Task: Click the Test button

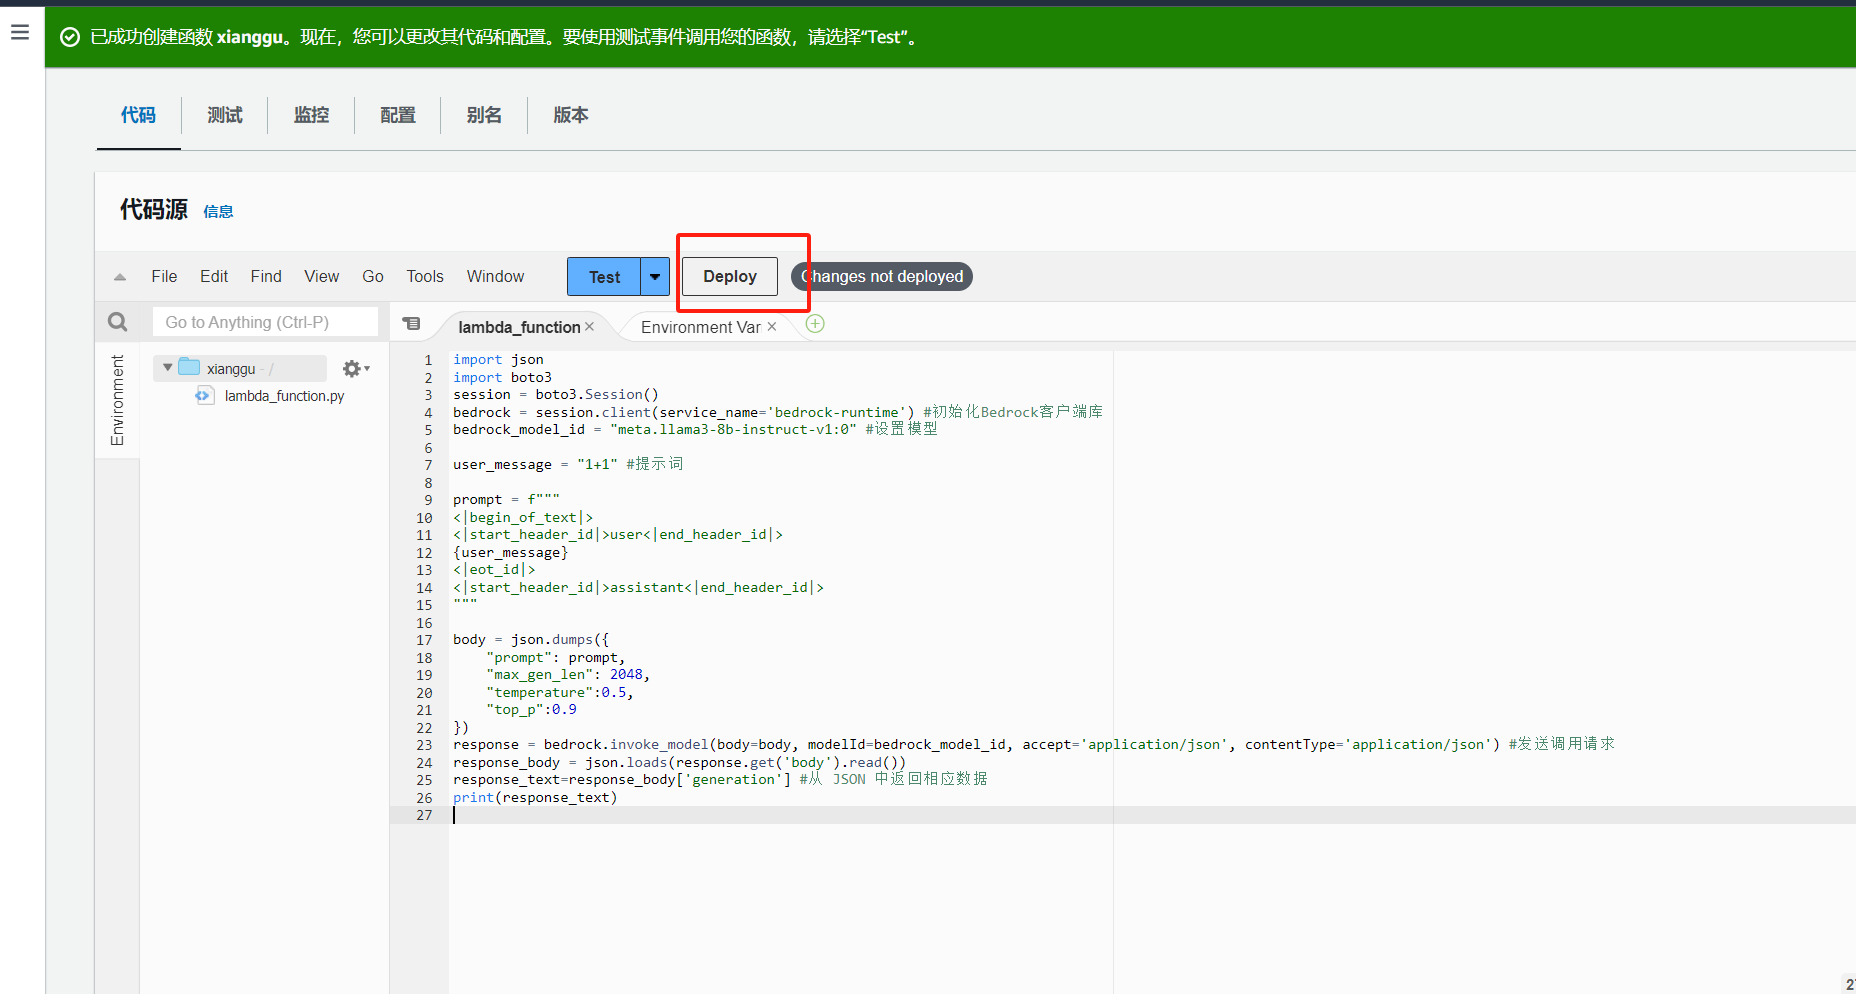Action: tap(604, 277)
